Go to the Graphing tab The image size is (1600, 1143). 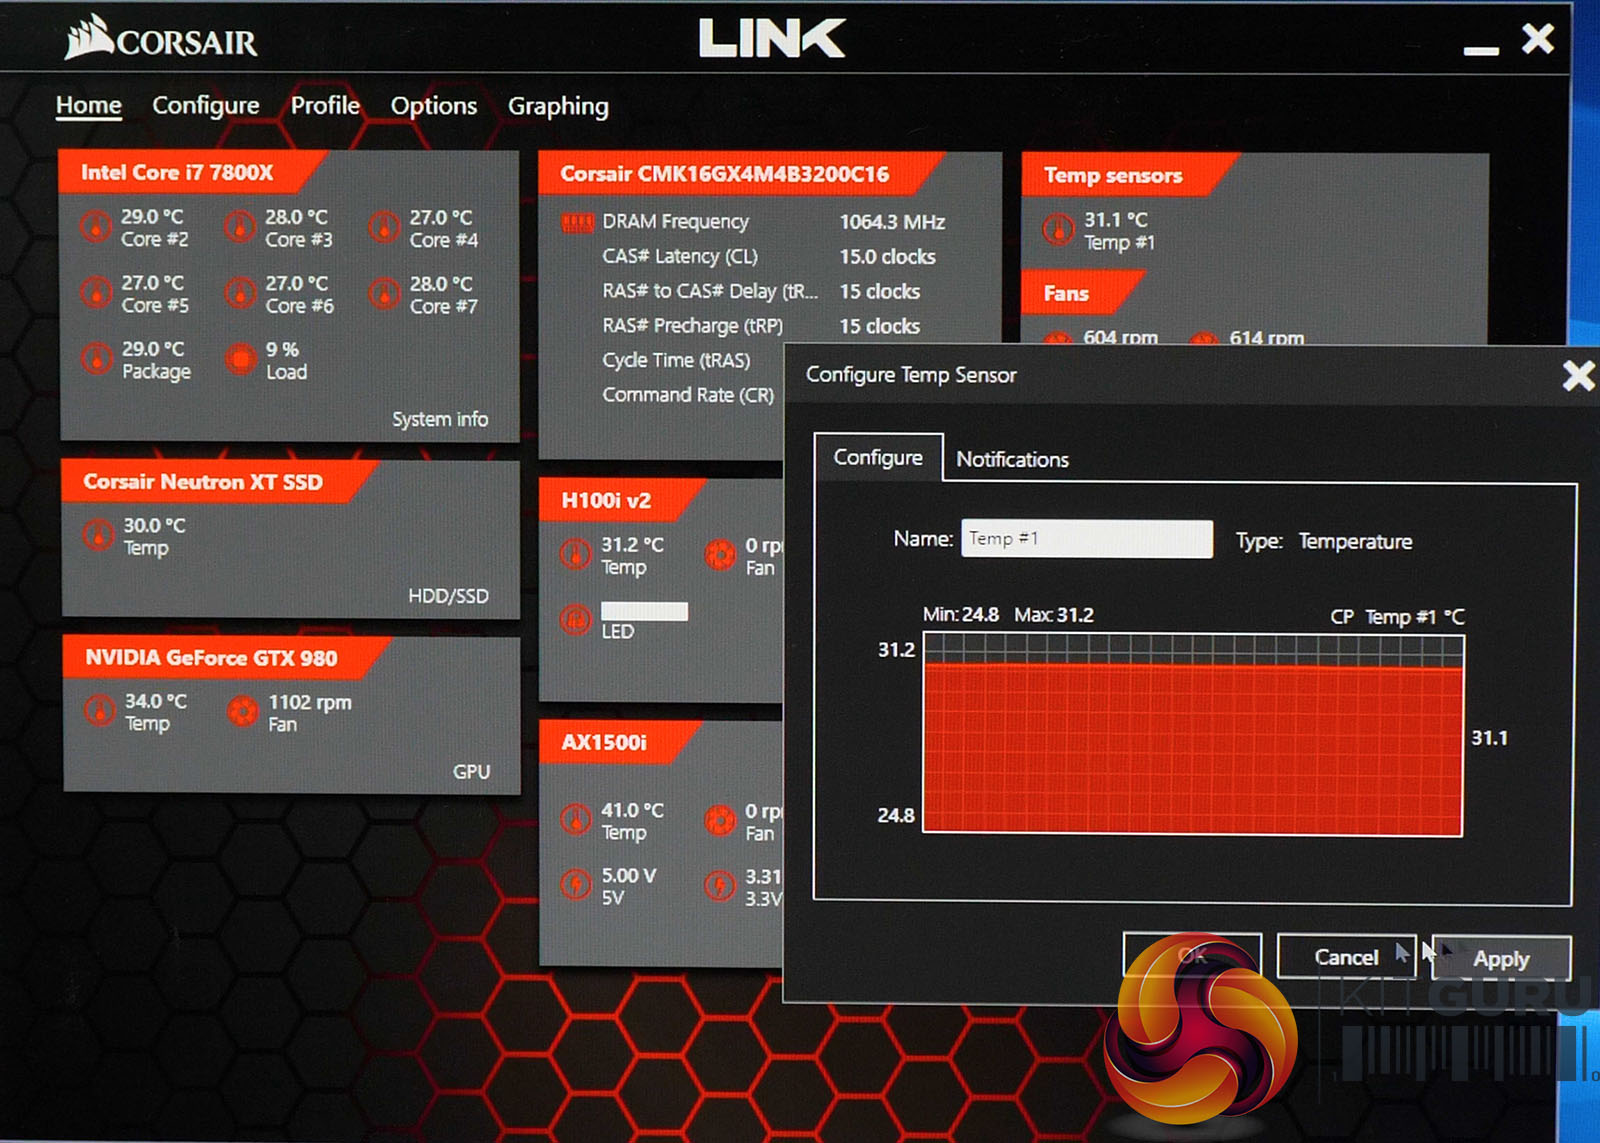[x=558, y=107]
